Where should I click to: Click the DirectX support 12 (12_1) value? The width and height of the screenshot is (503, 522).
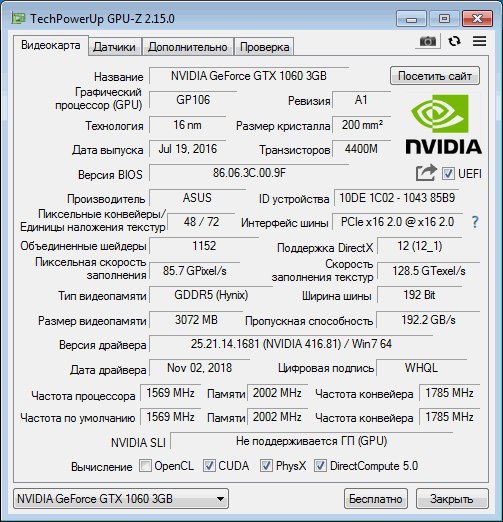pos(420,246)
